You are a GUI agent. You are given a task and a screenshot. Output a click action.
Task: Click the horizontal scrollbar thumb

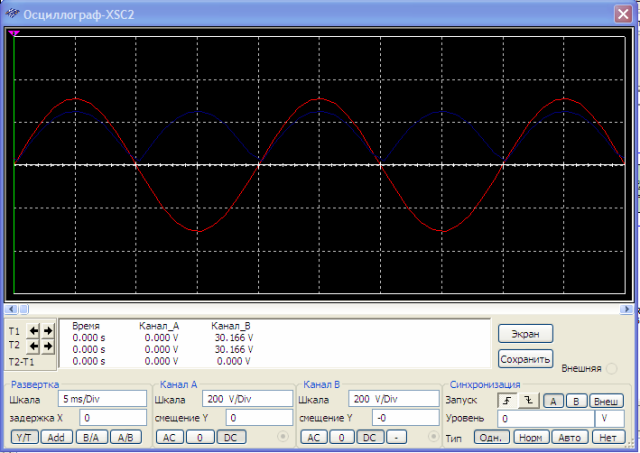(24, 309)
